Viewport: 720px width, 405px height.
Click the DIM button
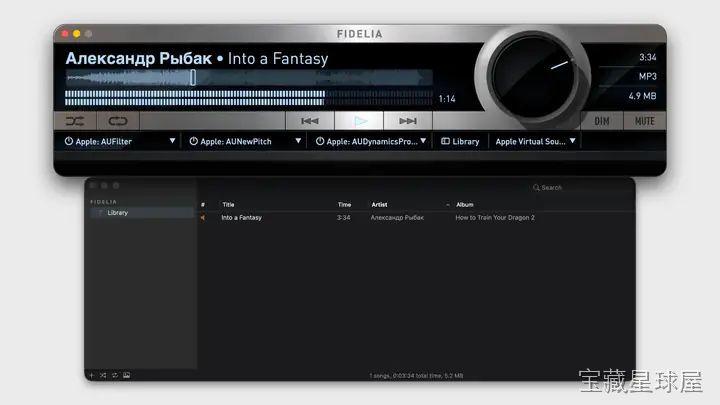(x=602, y=121)
